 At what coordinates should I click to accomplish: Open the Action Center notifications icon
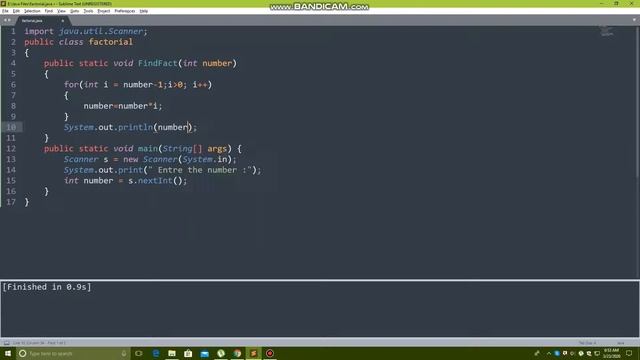coord(629,353)
